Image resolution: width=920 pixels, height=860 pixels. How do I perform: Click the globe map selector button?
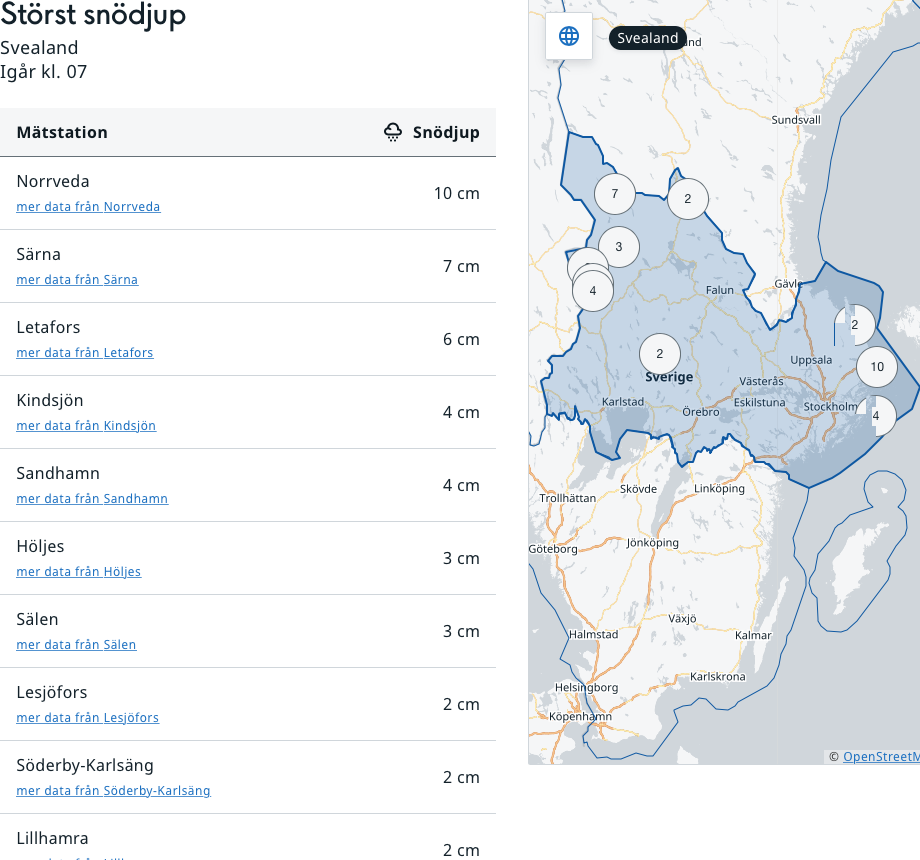569,37
